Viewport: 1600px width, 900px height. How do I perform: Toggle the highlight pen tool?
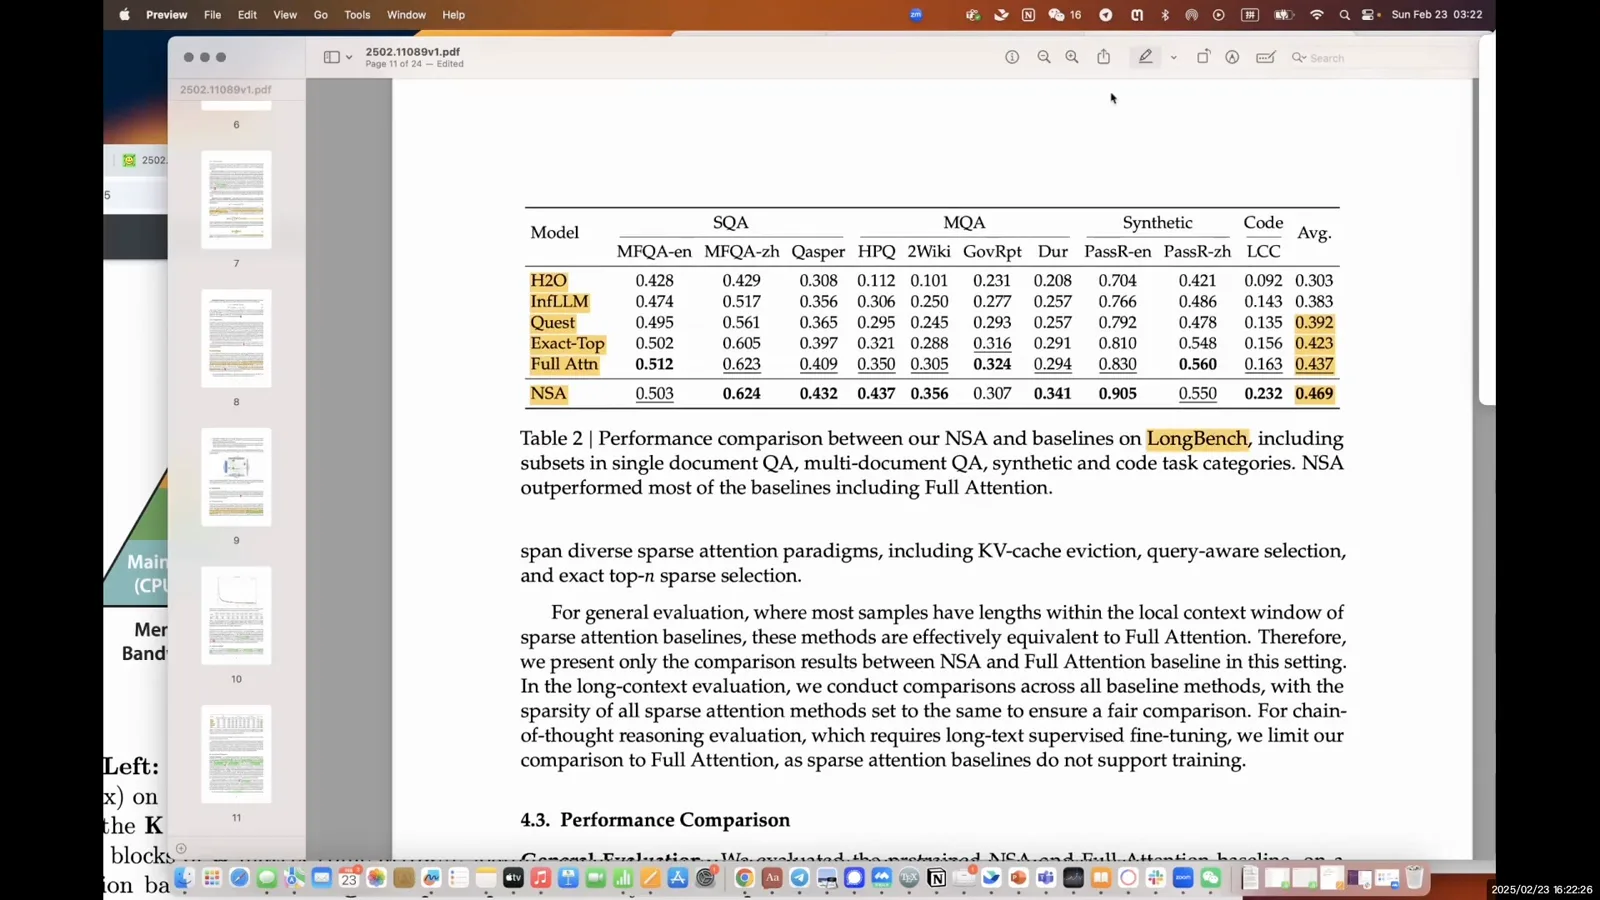[x=1145, y=57]
